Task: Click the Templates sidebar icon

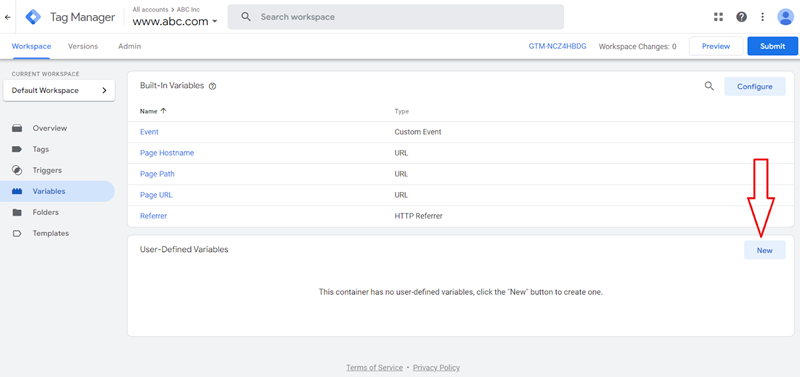Action: point(17,233)
